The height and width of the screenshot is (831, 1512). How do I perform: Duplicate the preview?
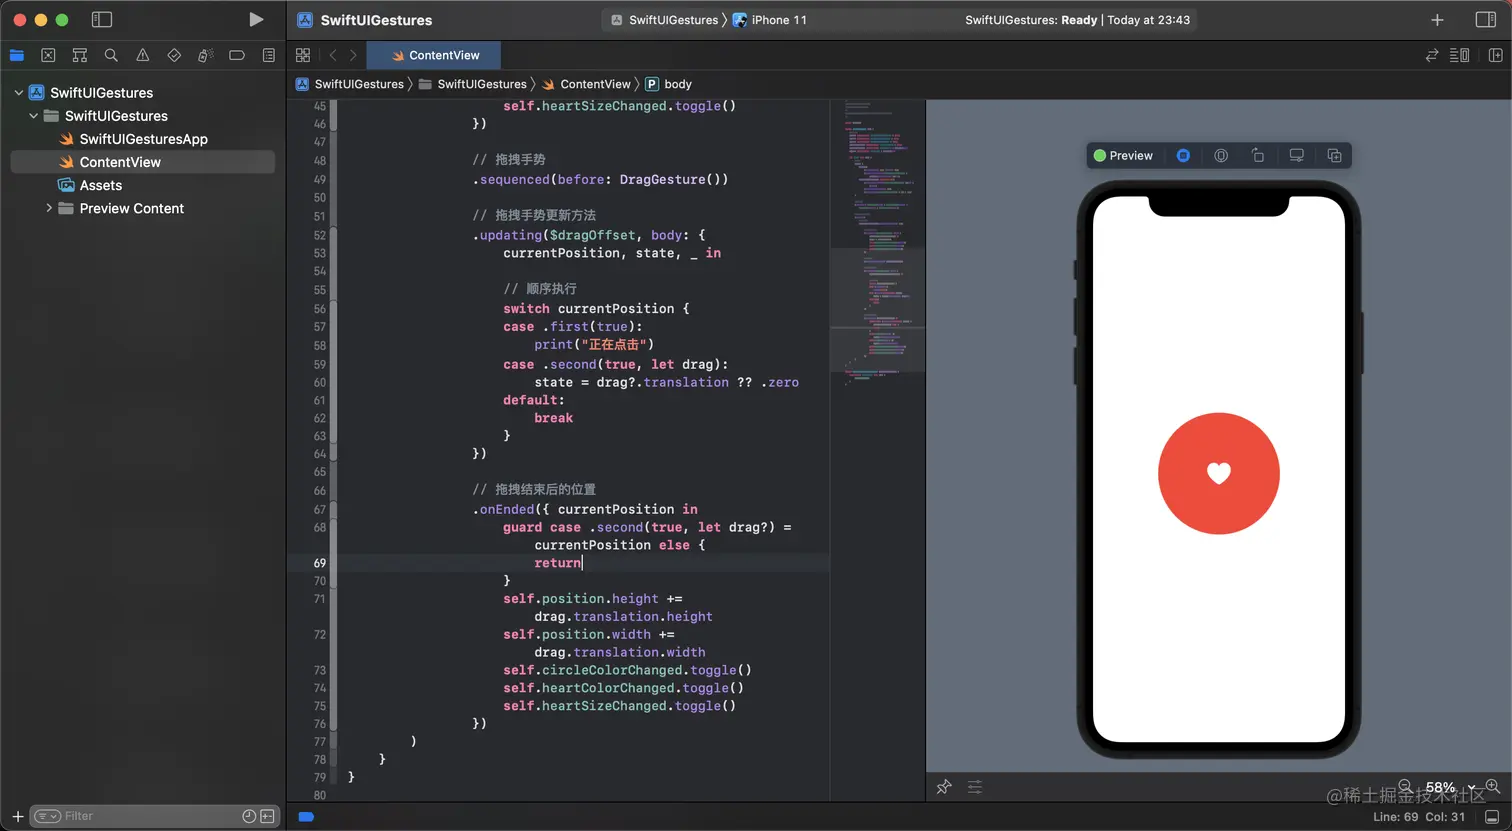click(1334, 156)
